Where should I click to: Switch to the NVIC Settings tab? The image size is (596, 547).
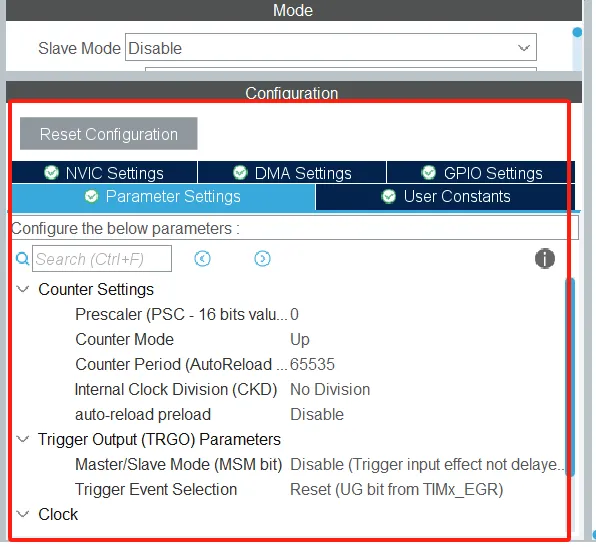coord(105,173)
